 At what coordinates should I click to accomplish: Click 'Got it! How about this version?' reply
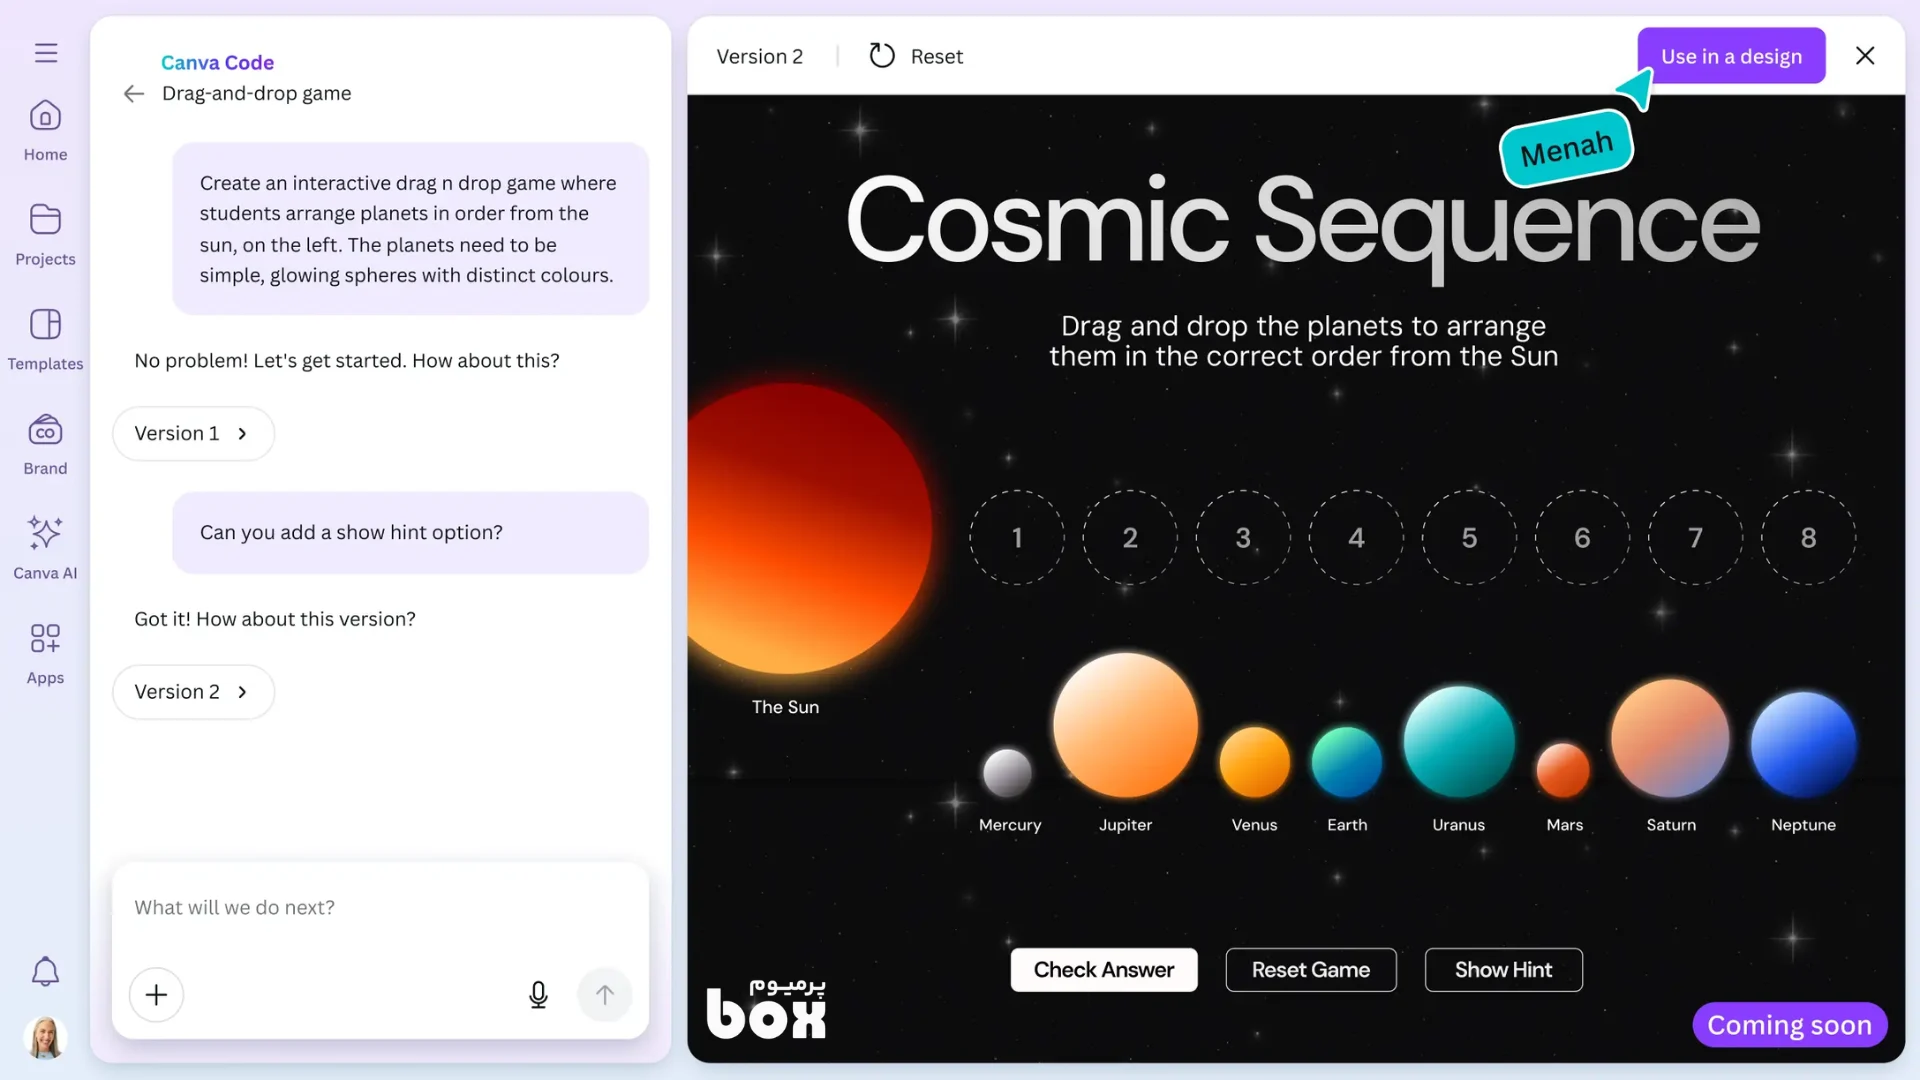tap(275, 619)
